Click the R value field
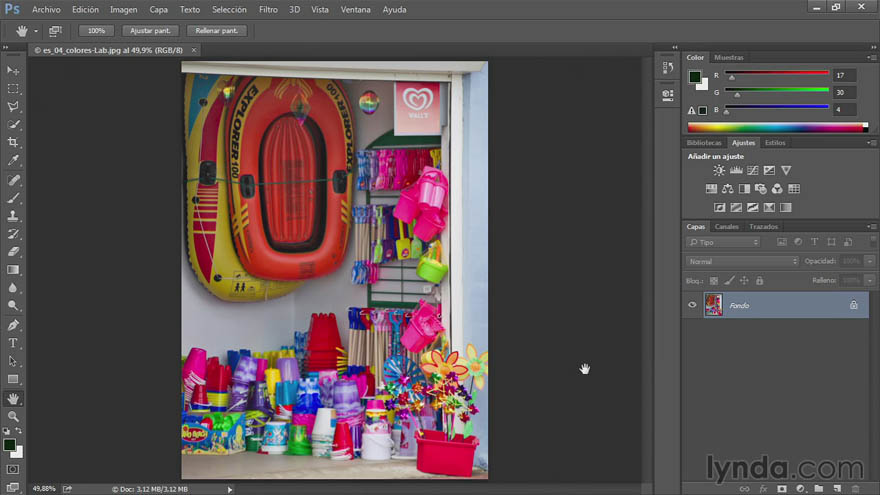This screenshot has height=495, width=880. pos(844,75)
